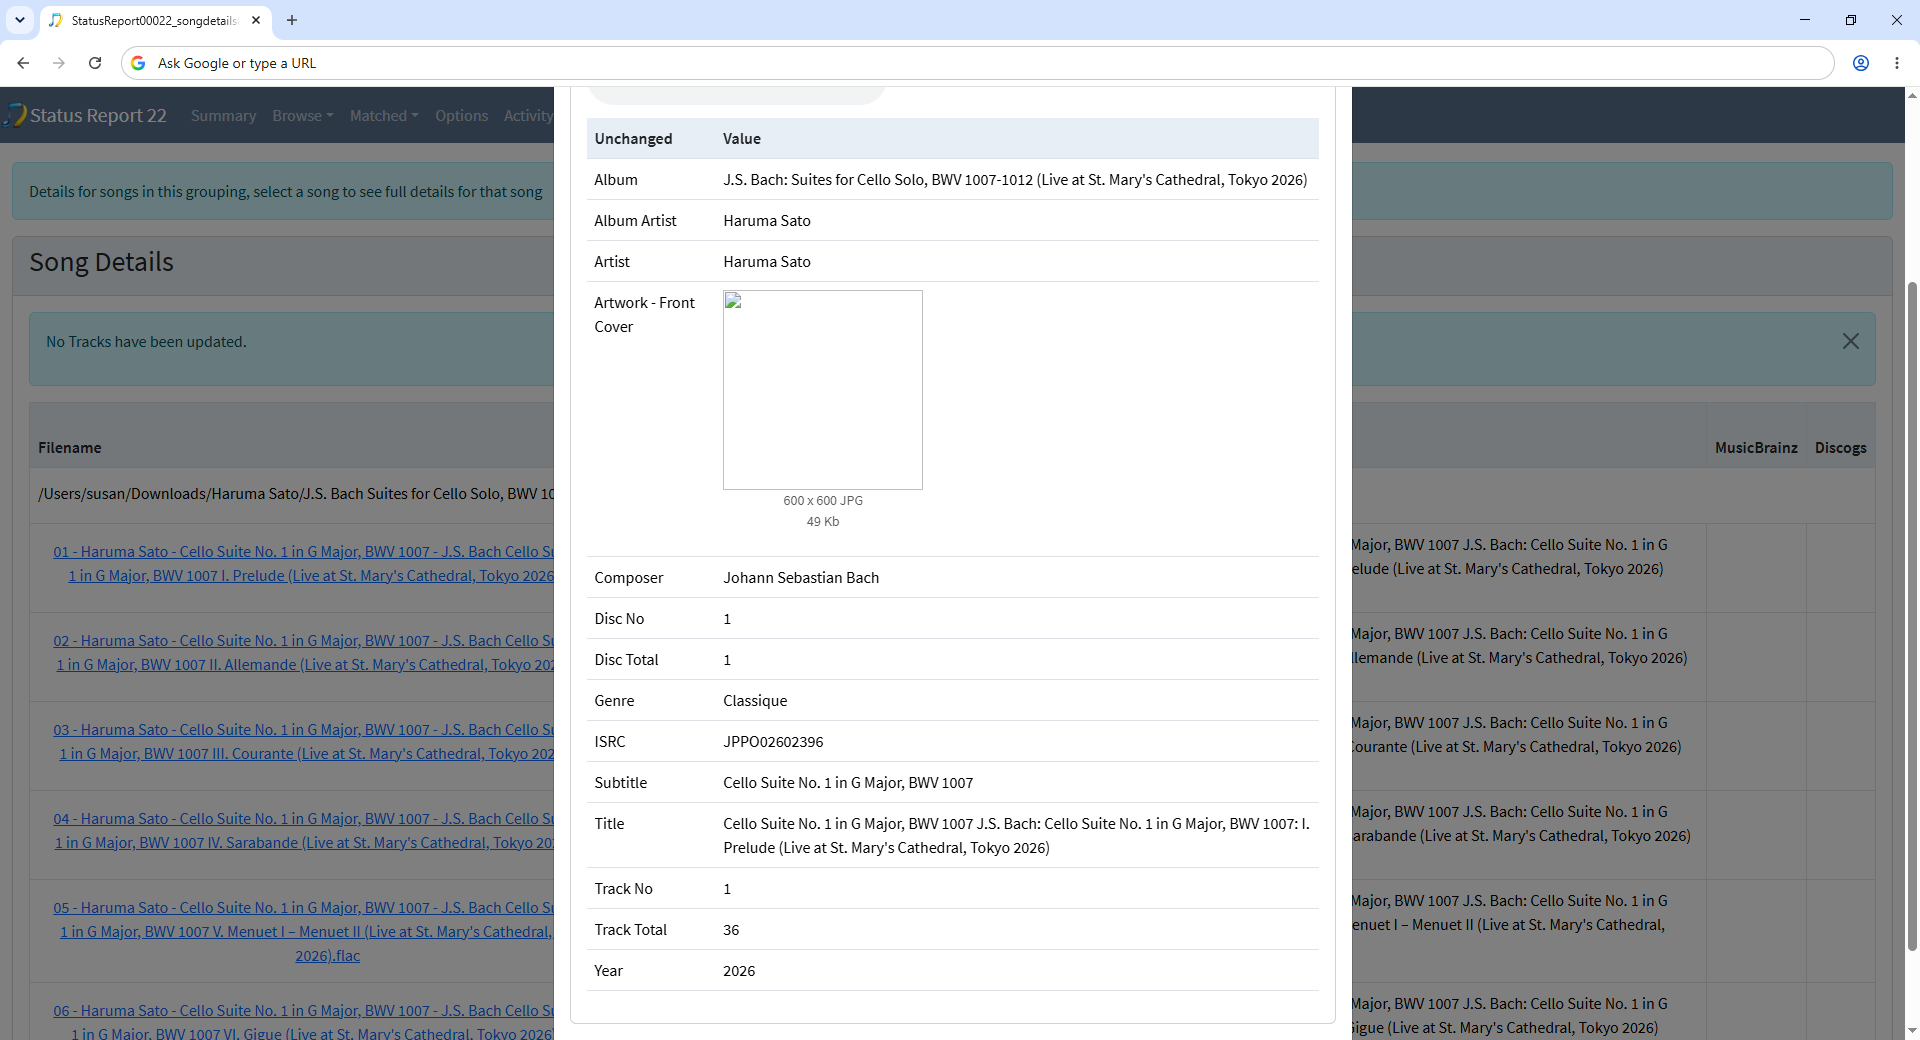Open track 06 Gigue file link

coord(303,1022)
